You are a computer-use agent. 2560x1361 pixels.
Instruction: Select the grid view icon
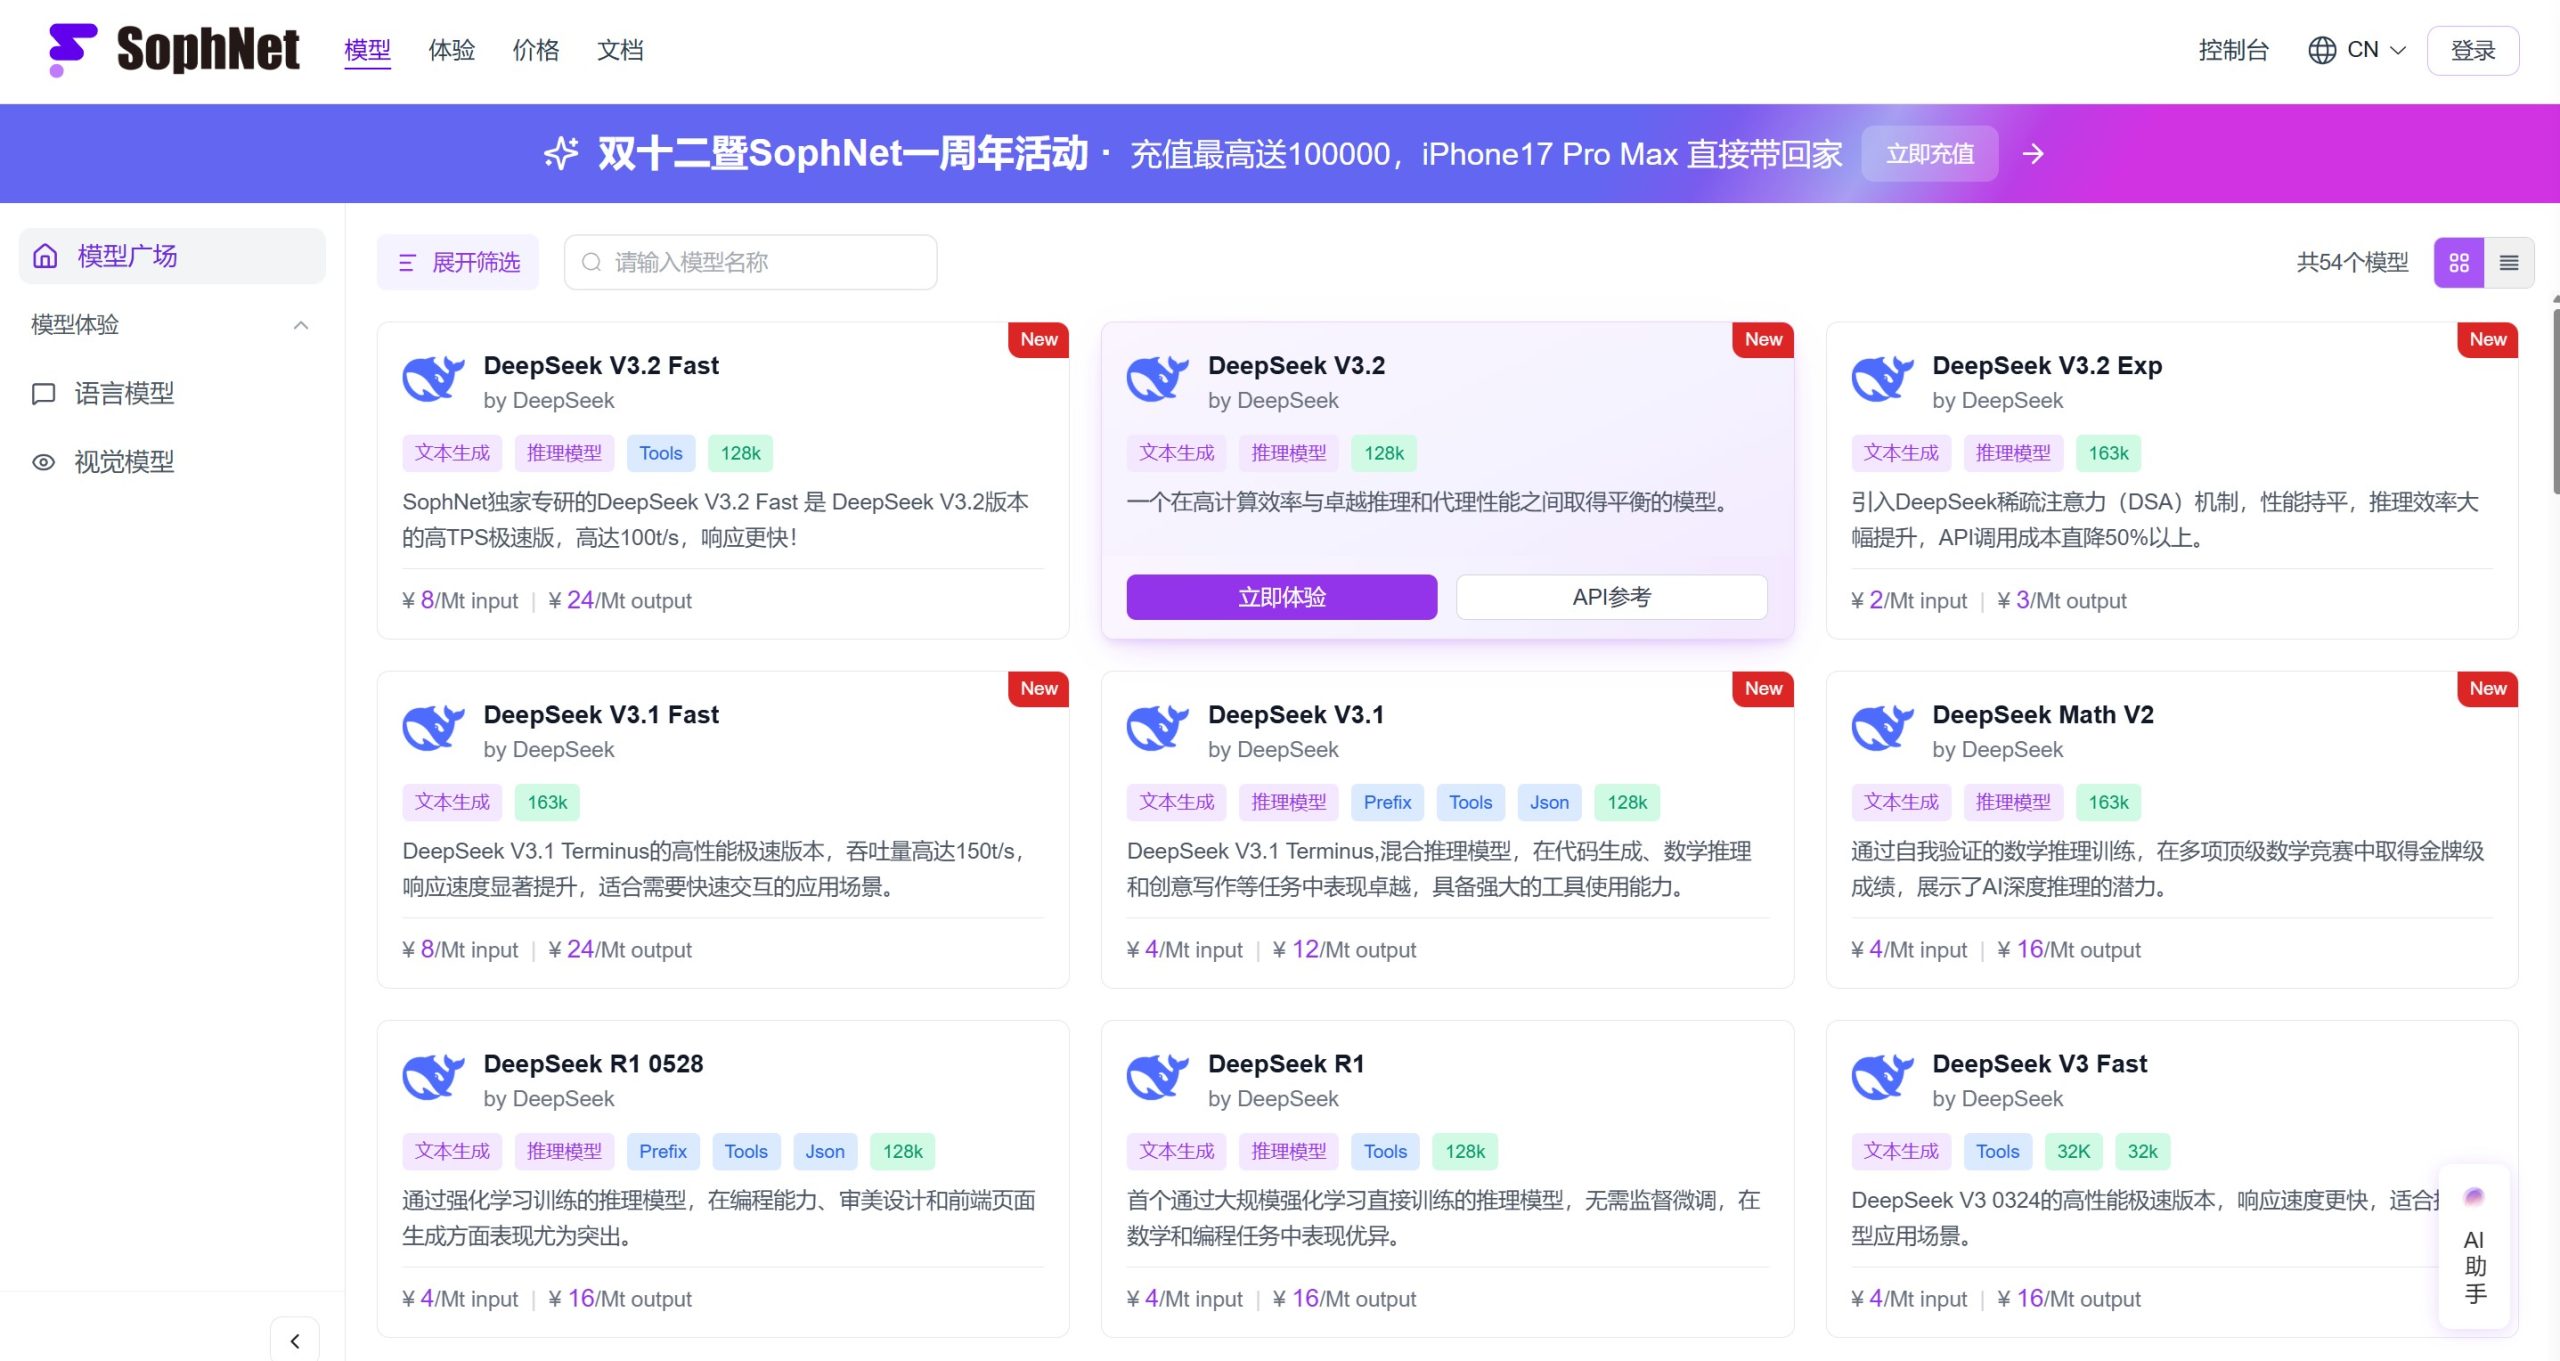tap(2459, 262)
